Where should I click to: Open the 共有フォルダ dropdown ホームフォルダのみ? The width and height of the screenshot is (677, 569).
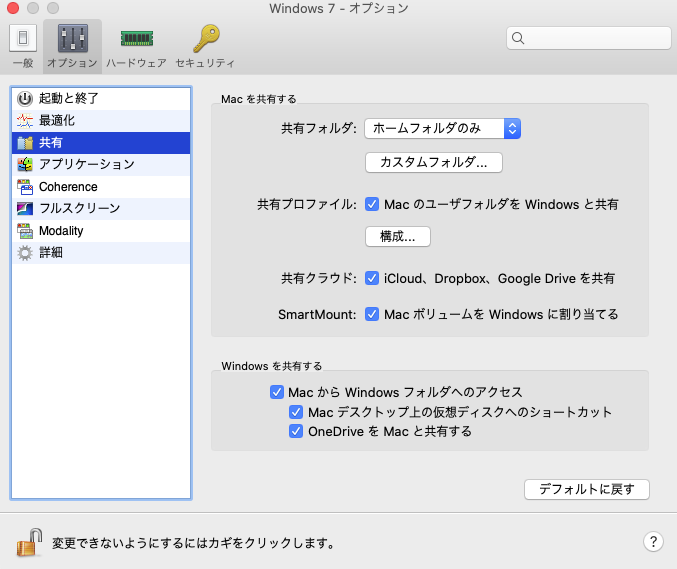point(443,128)
